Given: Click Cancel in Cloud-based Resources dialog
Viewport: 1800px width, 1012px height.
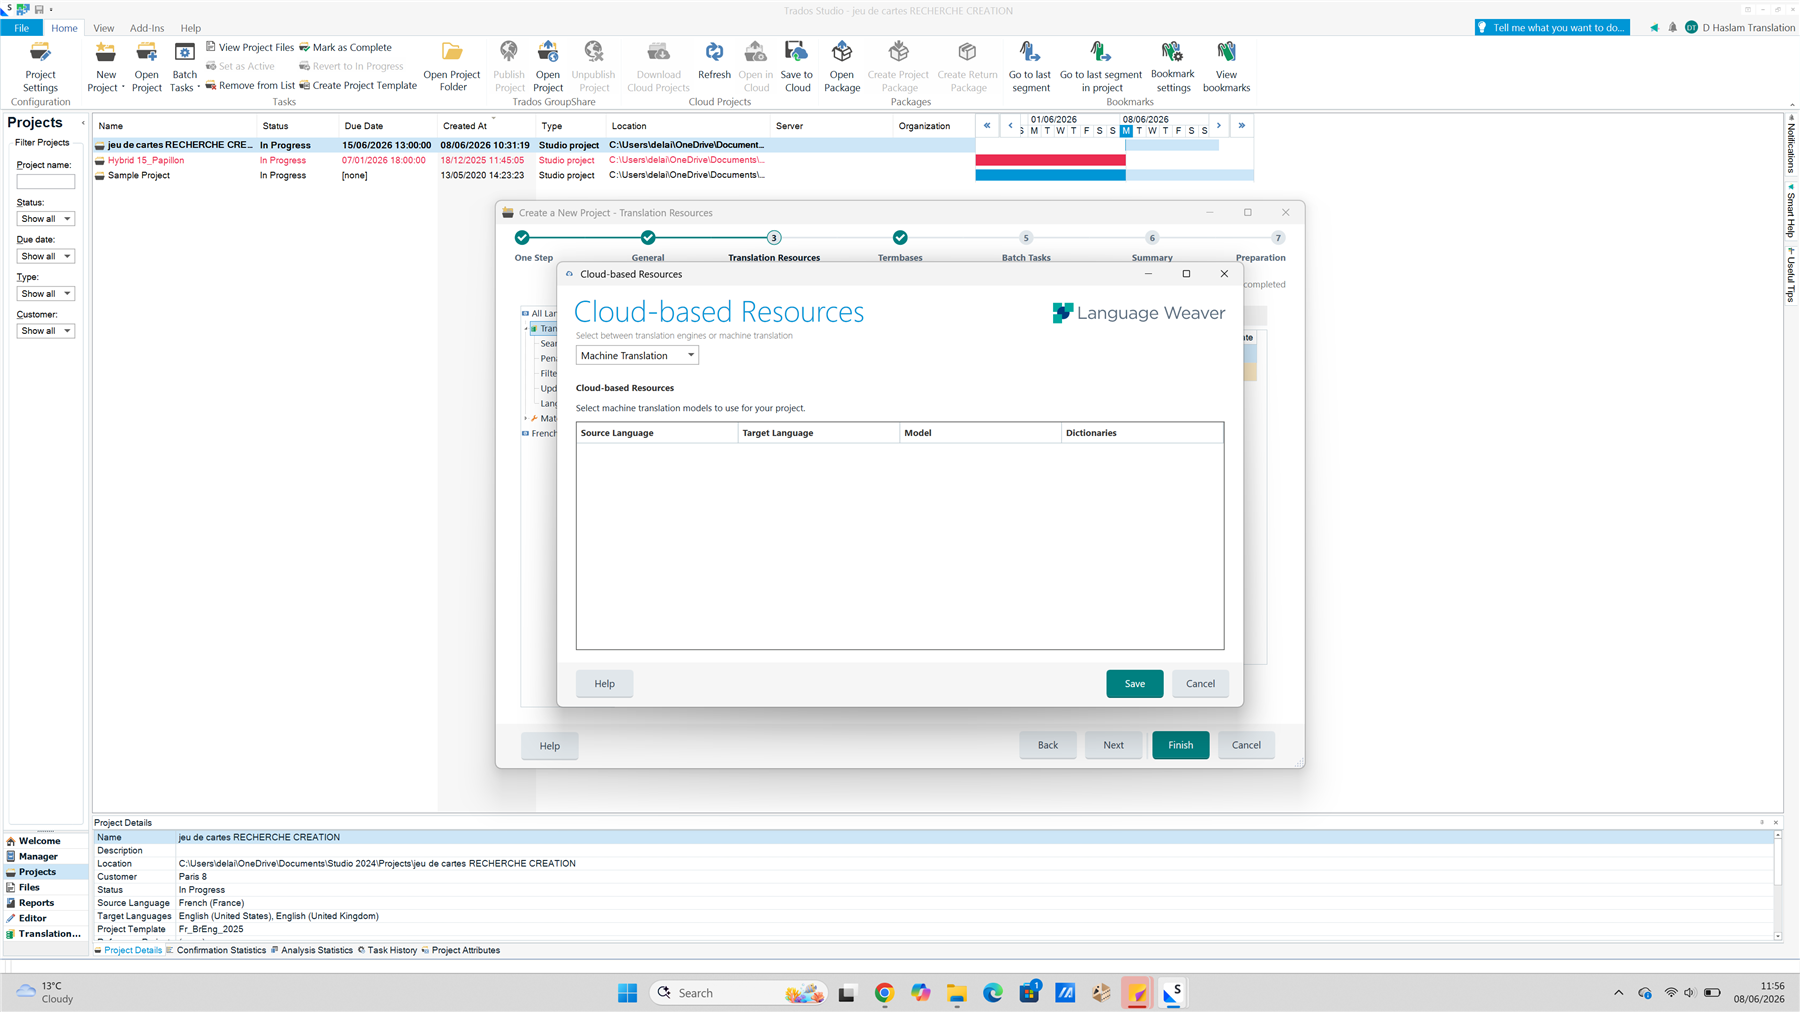Looking at the screenshot, I should pos(1200,684).
